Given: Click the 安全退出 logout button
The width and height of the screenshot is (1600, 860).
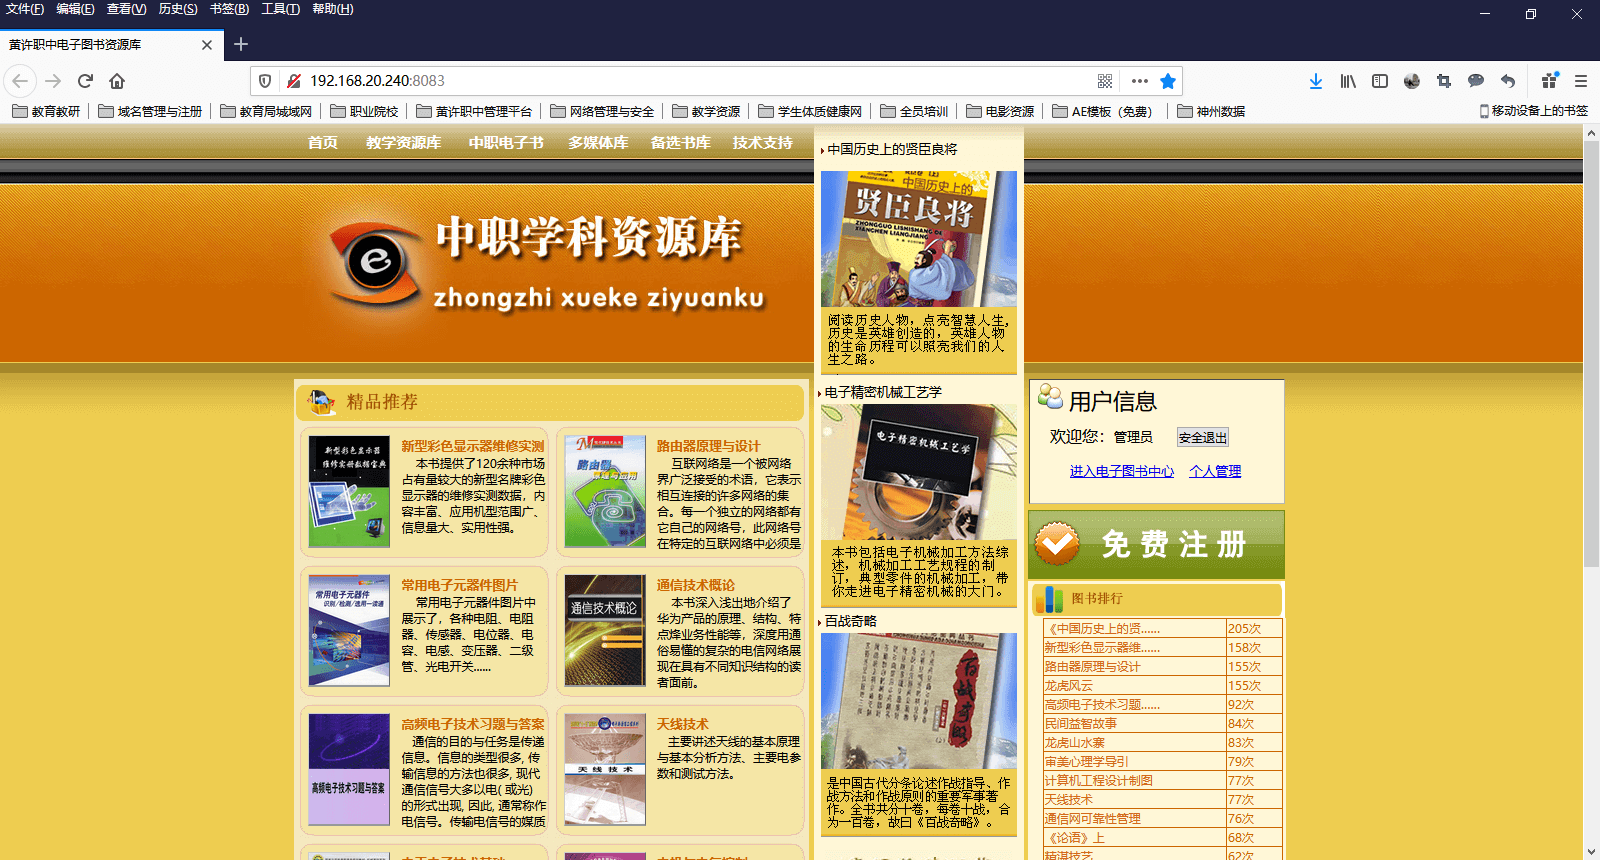Looking at the screenshot, I should click(1202, 437).
